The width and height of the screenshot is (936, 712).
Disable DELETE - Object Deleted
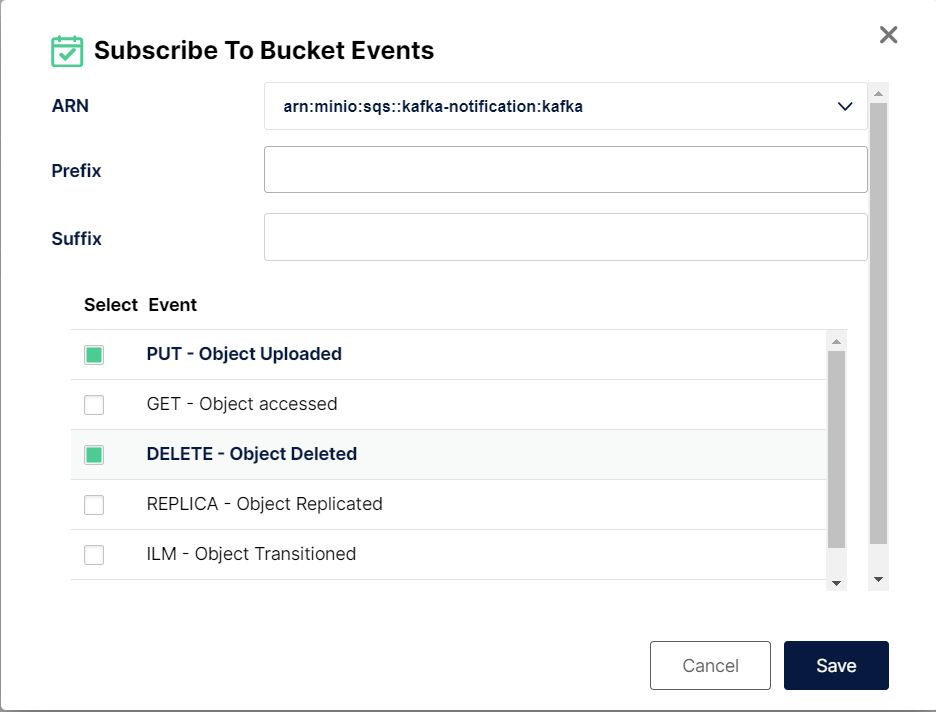93,454
